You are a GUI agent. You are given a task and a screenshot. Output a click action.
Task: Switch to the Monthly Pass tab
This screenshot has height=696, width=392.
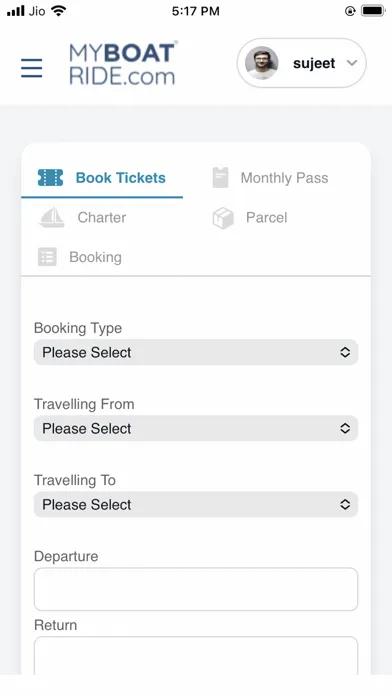(x=284, y=178)
